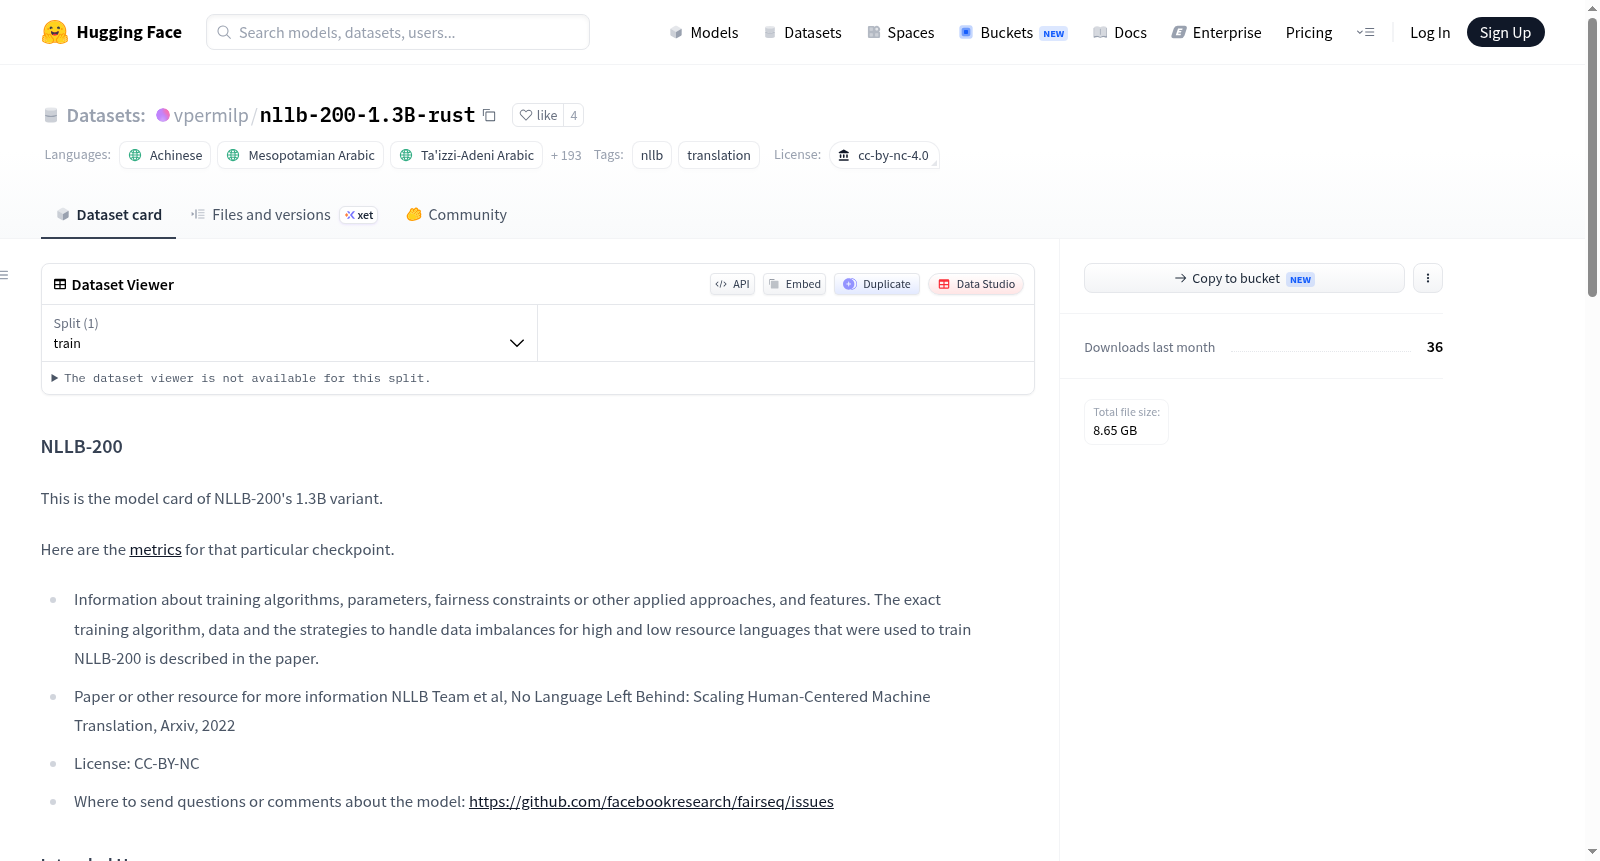This screenshot has height=861, width=1600.
Task: Click the Embed button
Action: 794,284
